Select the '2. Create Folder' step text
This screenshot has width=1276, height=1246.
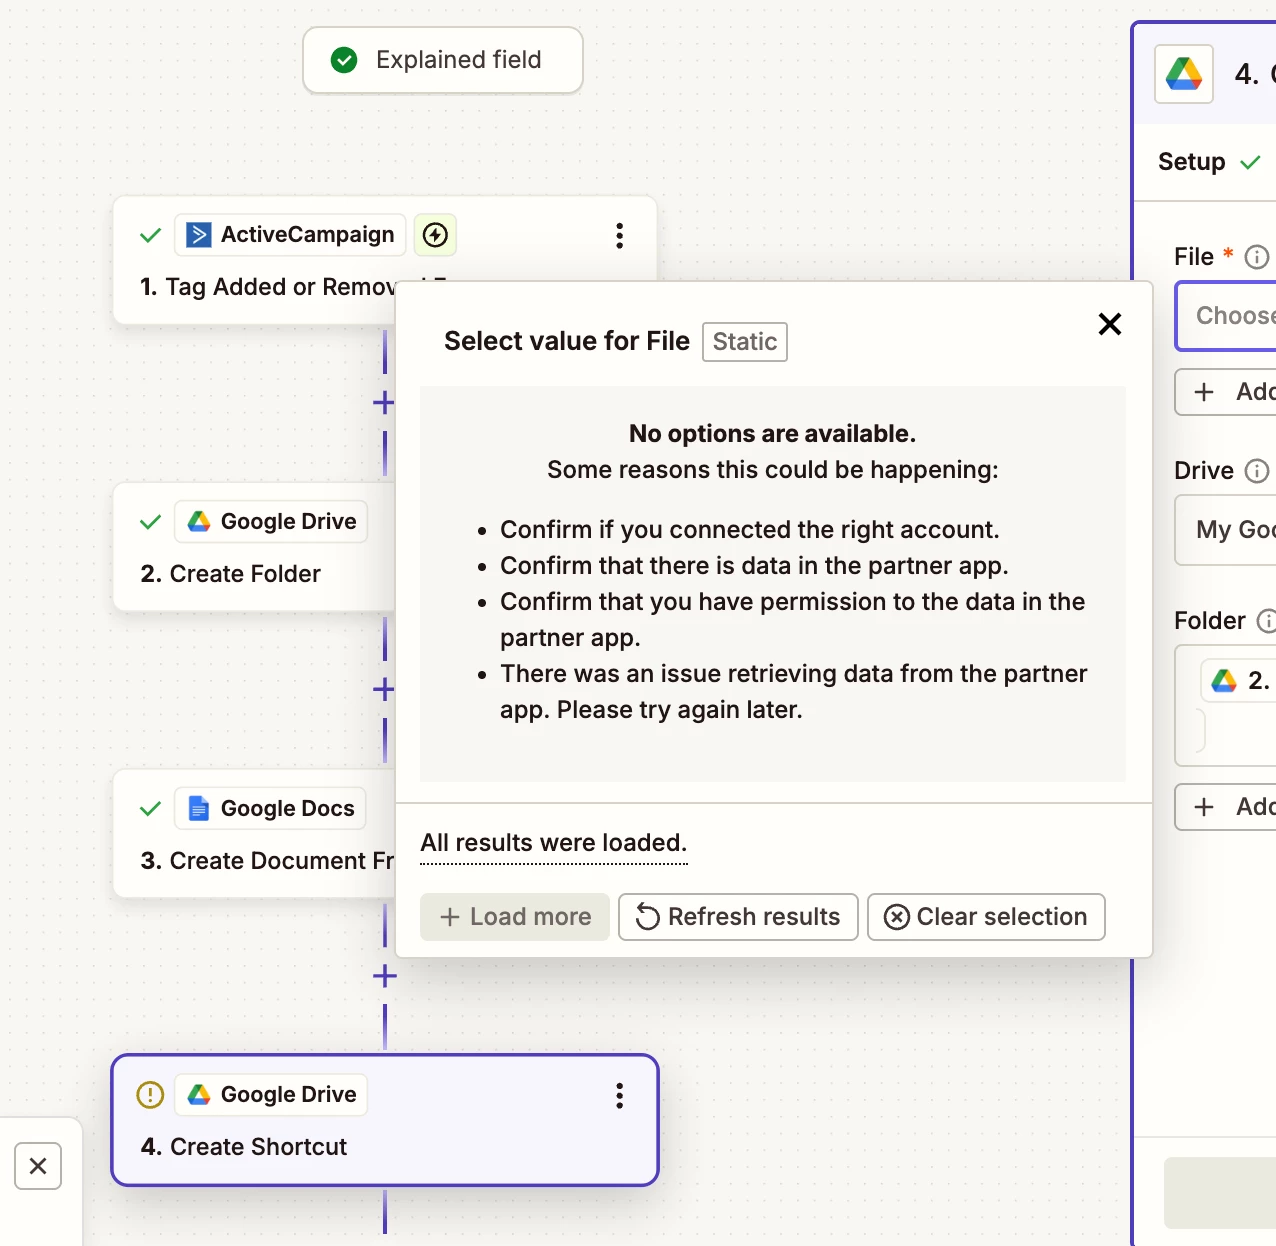(x=231, y=574)
